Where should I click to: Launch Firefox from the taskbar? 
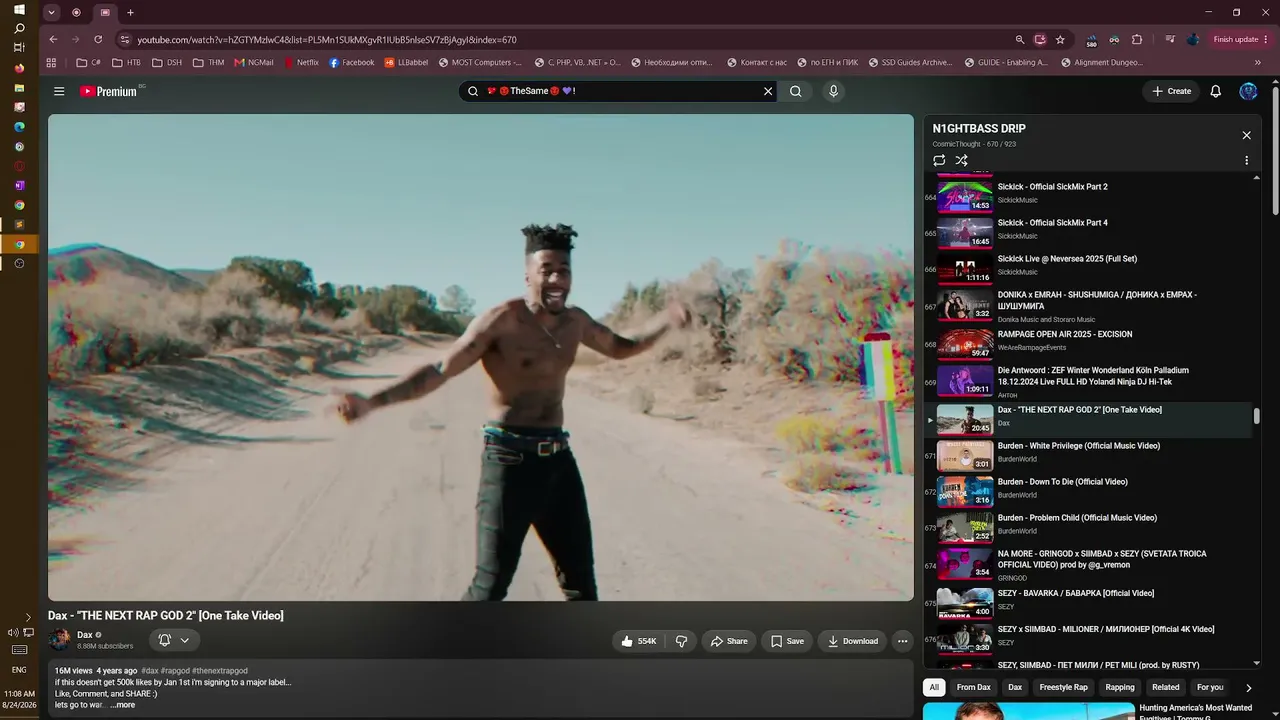(19, 68)
